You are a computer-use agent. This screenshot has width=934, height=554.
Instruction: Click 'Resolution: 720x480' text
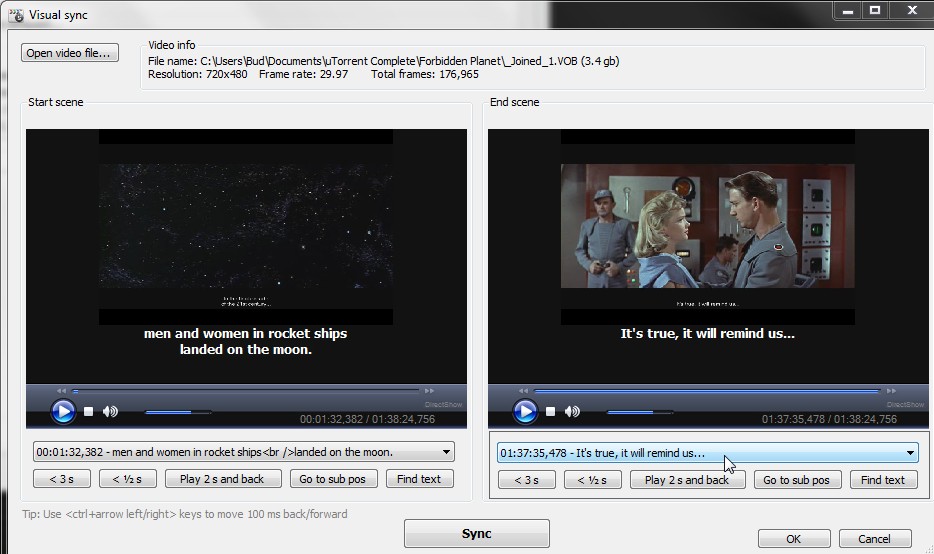click(x=198, y=74)
